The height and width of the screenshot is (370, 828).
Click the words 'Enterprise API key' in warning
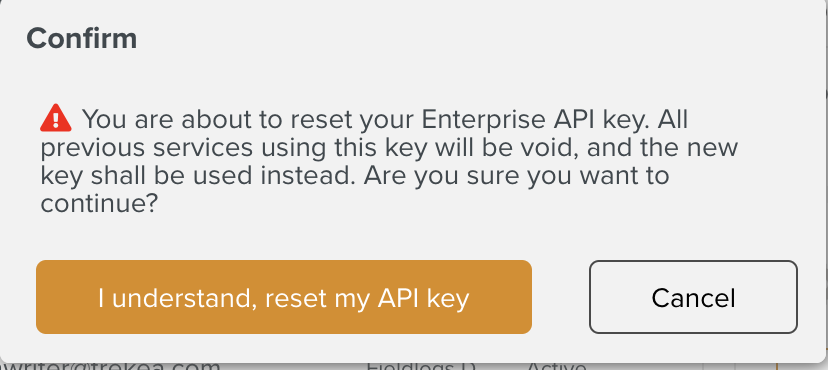pos(533,119)
